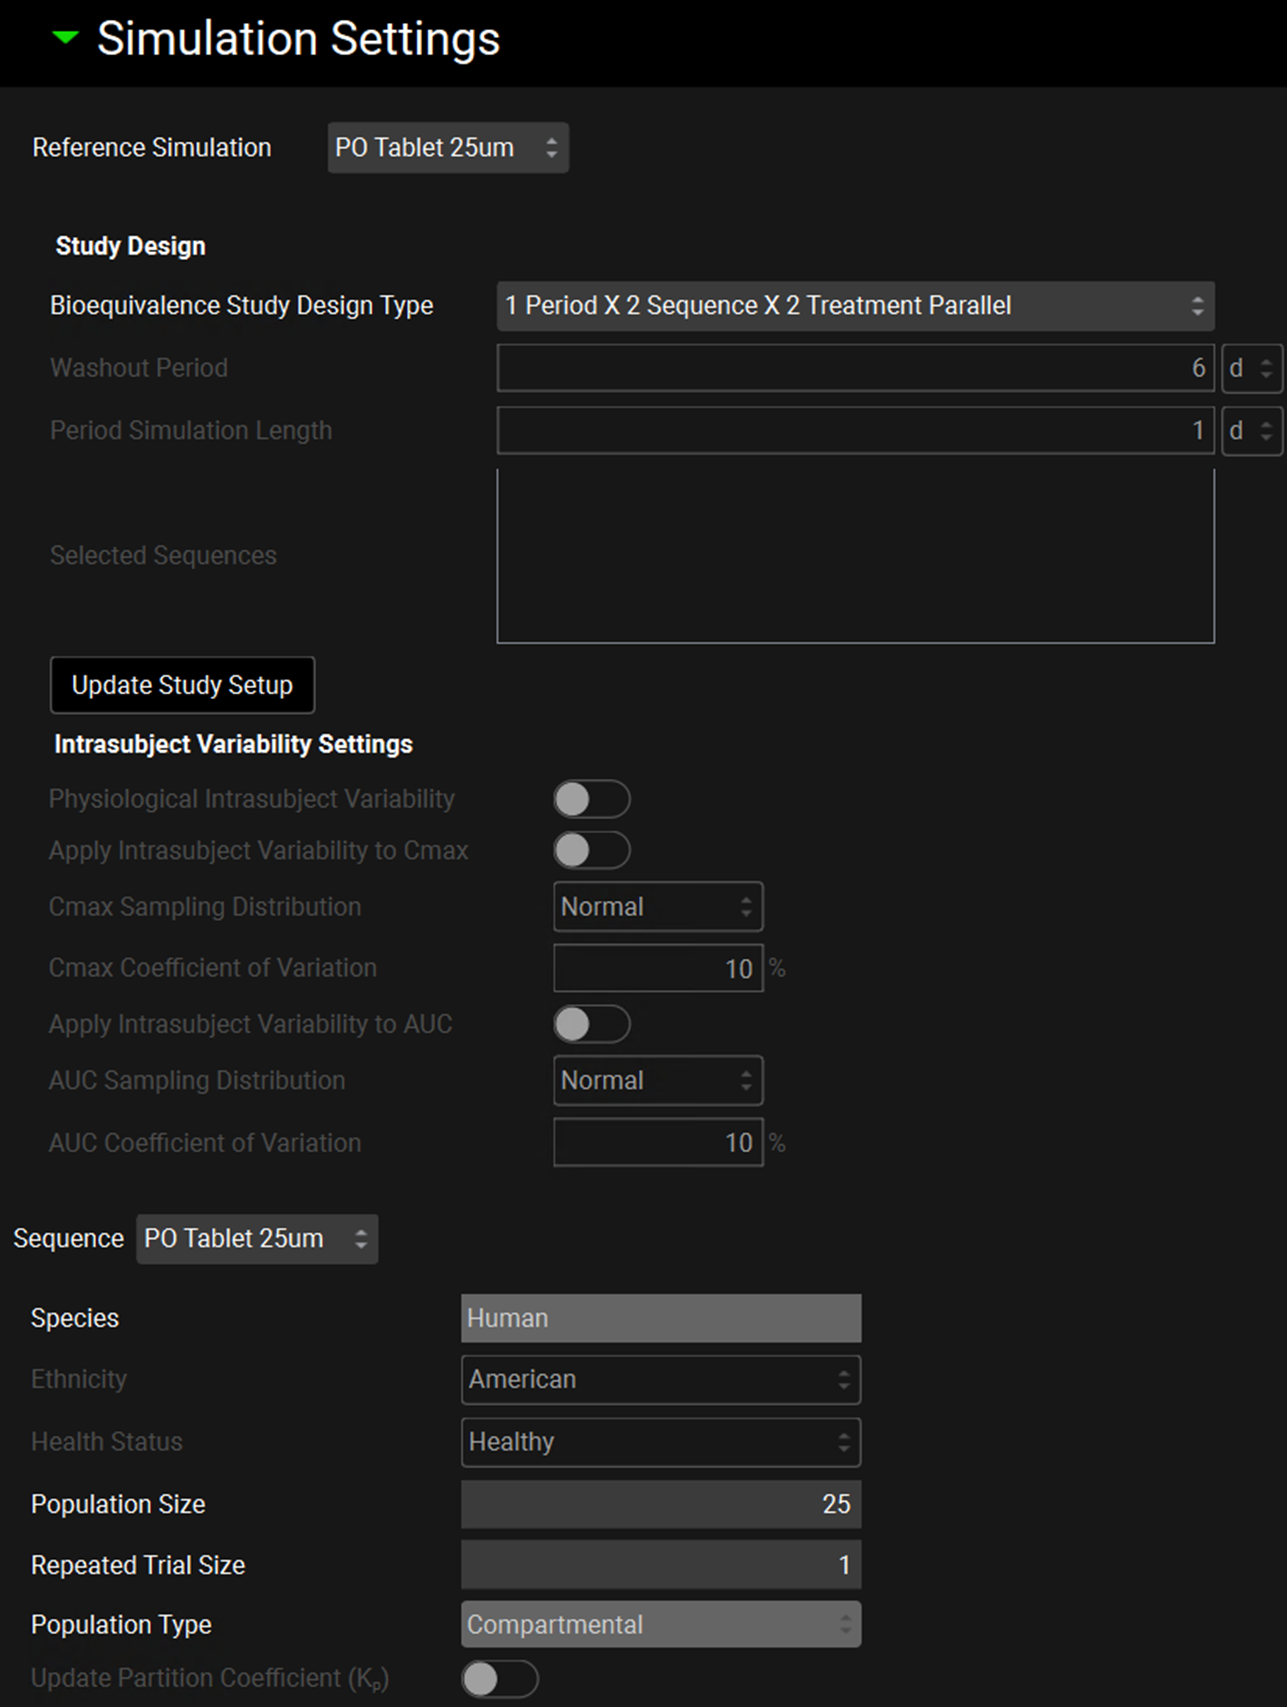The width and height of the screenshot is (1287, 1707).
Task: Toggle Update Partition Coefficient switch
Action: pyautogui.click(x=499, y=1679)
